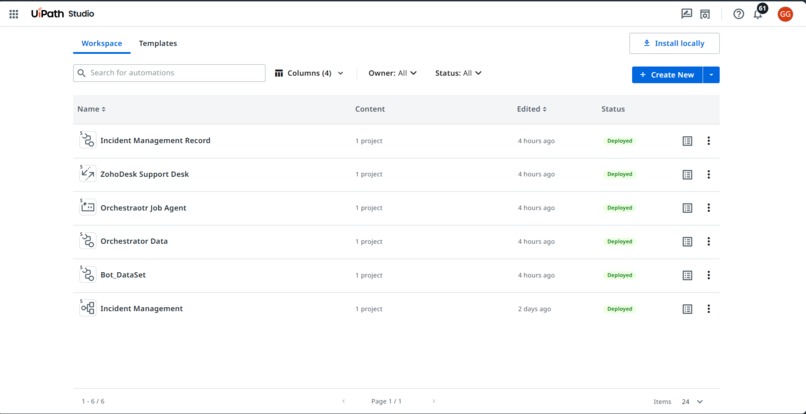This screenshot has width=806, height=414.
Task: Click Deployed badge for Incident Management Record
Action: coord(619,141)
